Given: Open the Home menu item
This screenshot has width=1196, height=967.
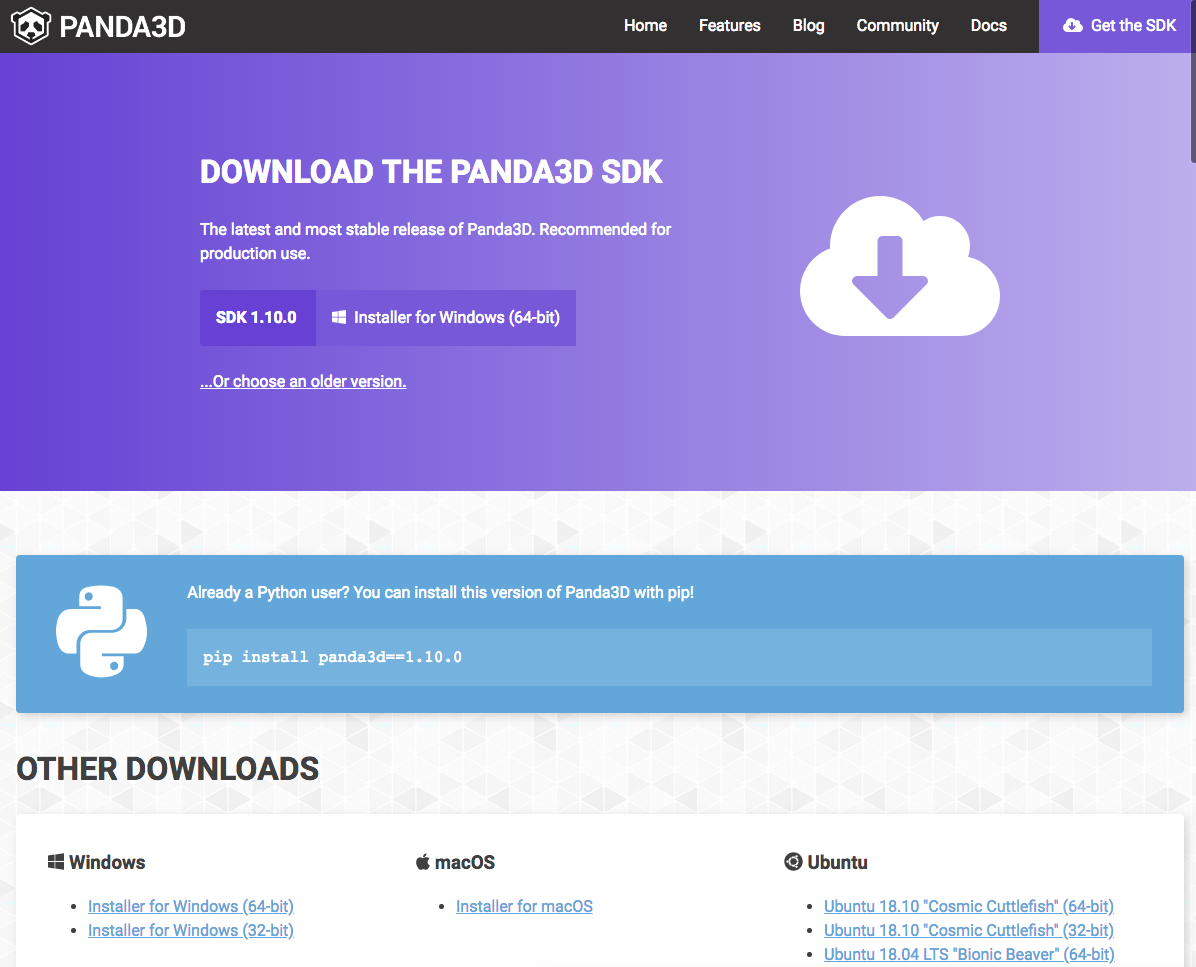Looking at the screenshot, I should point(645,26).
